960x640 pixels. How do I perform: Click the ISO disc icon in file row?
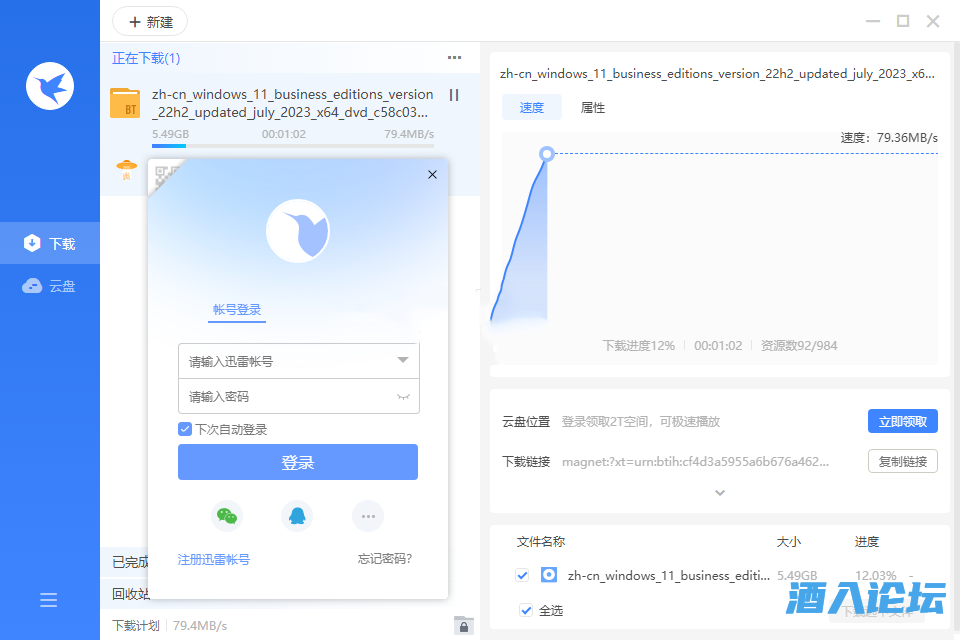pyautogui.click(x=549, y=574)
